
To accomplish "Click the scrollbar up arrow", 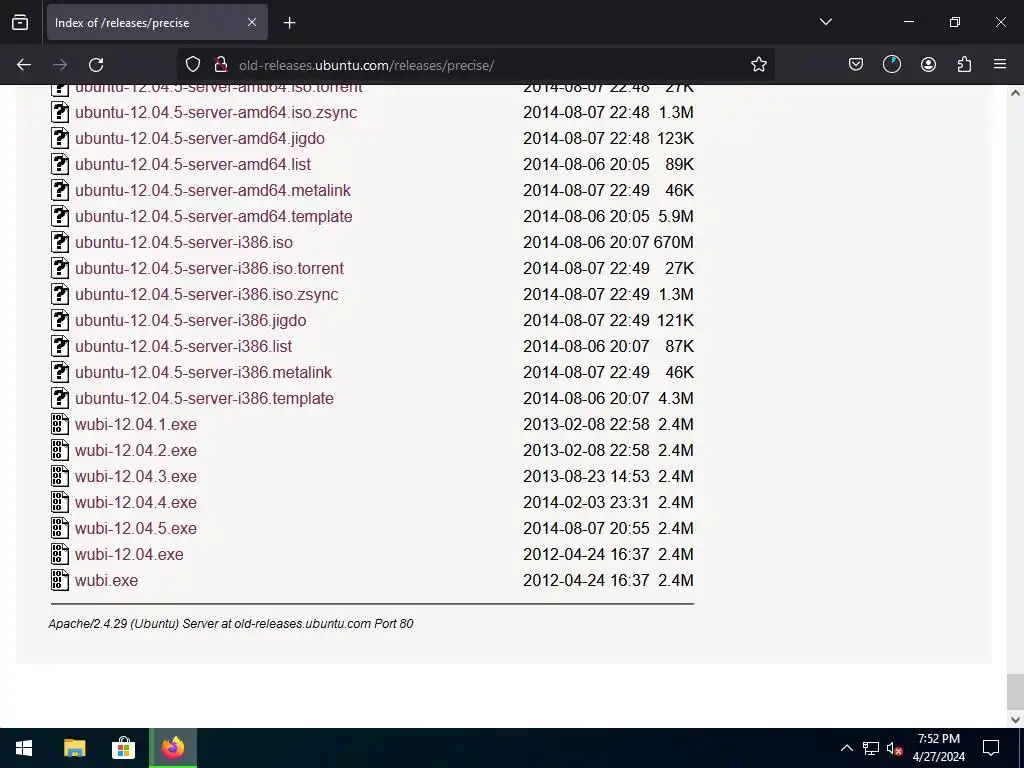I will click(1015, 93).
